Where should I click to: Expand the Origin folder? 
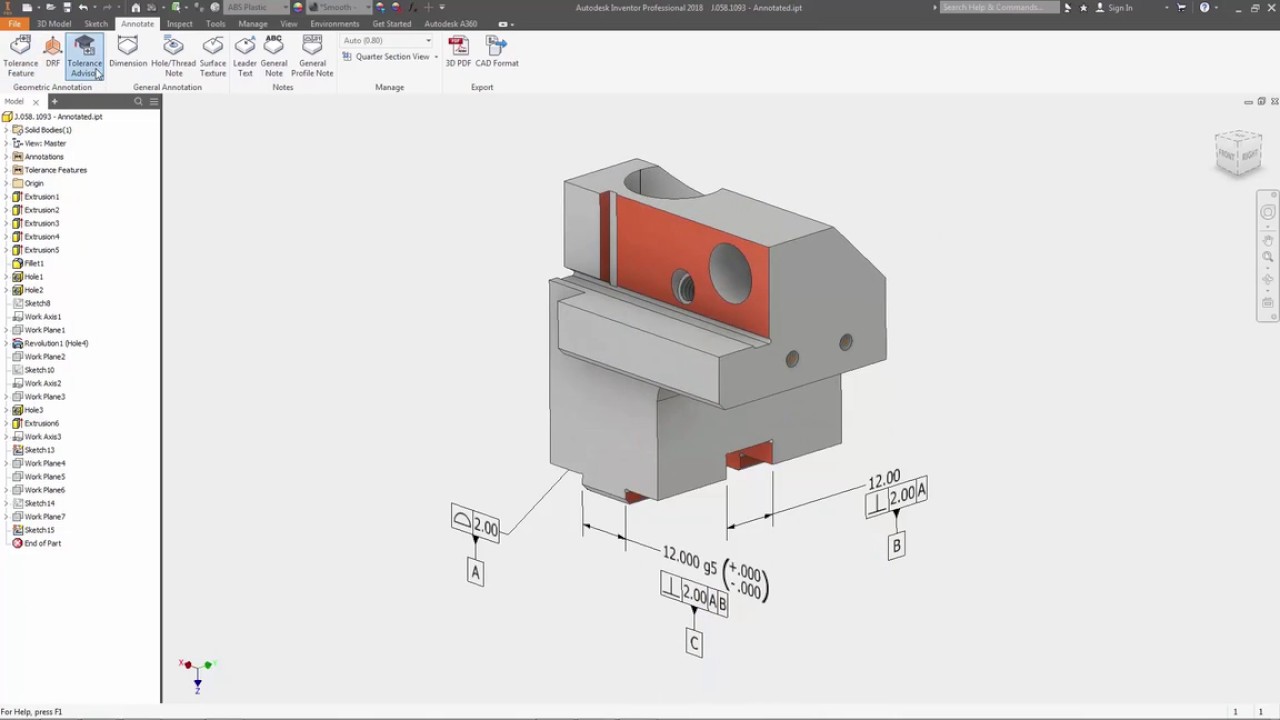6,183
